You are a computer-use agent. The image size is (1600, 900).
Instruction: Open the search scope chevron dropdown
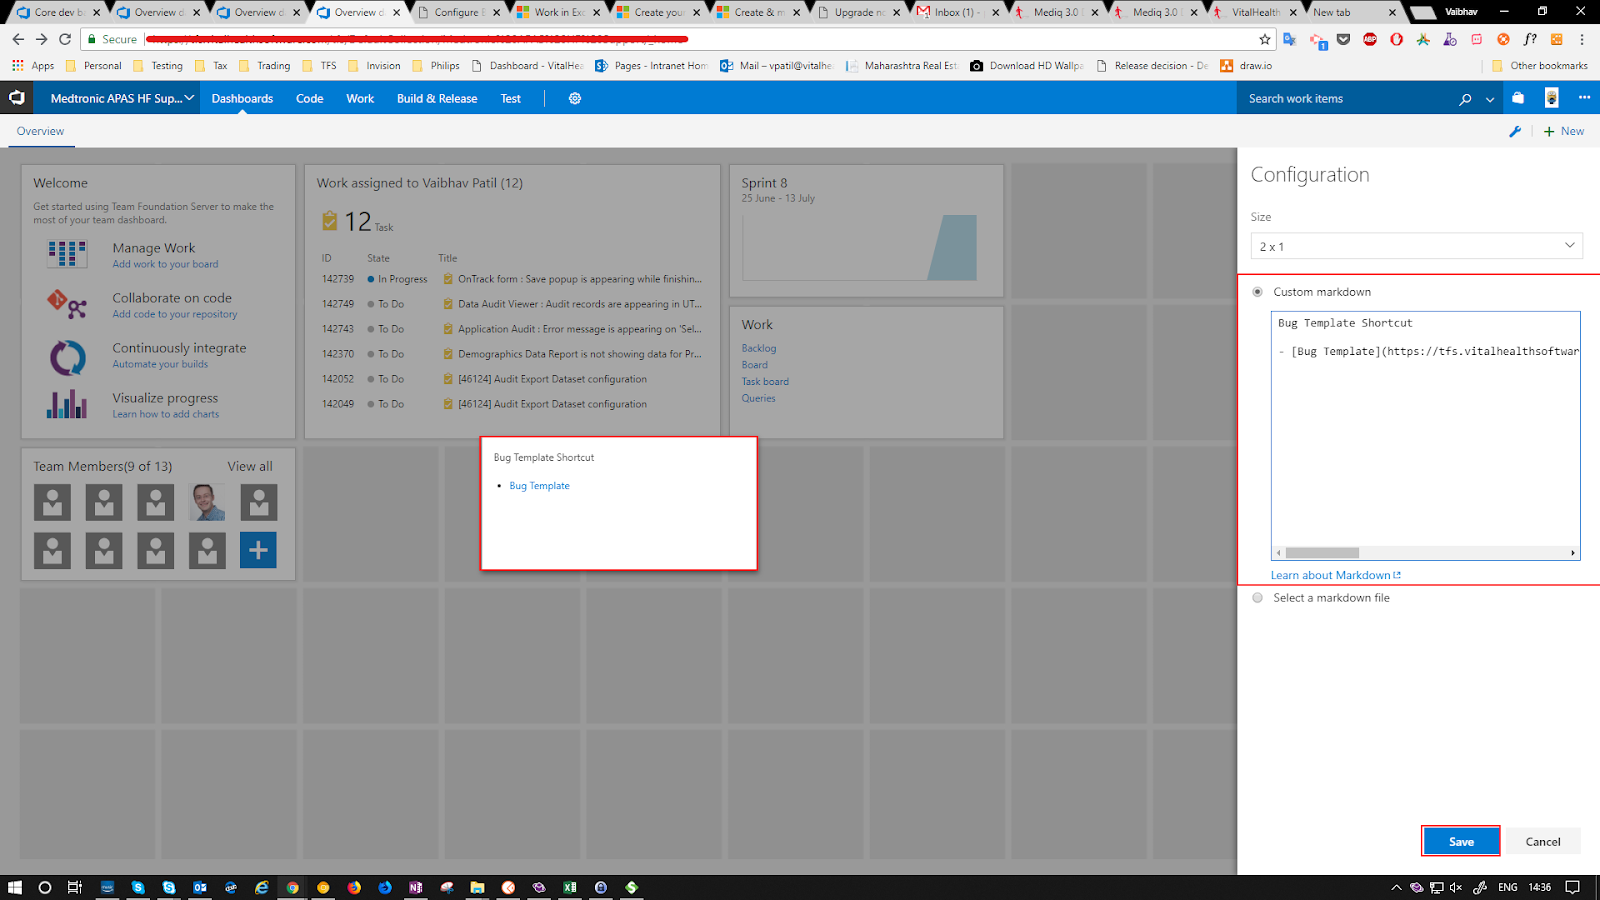point(1489,98)
